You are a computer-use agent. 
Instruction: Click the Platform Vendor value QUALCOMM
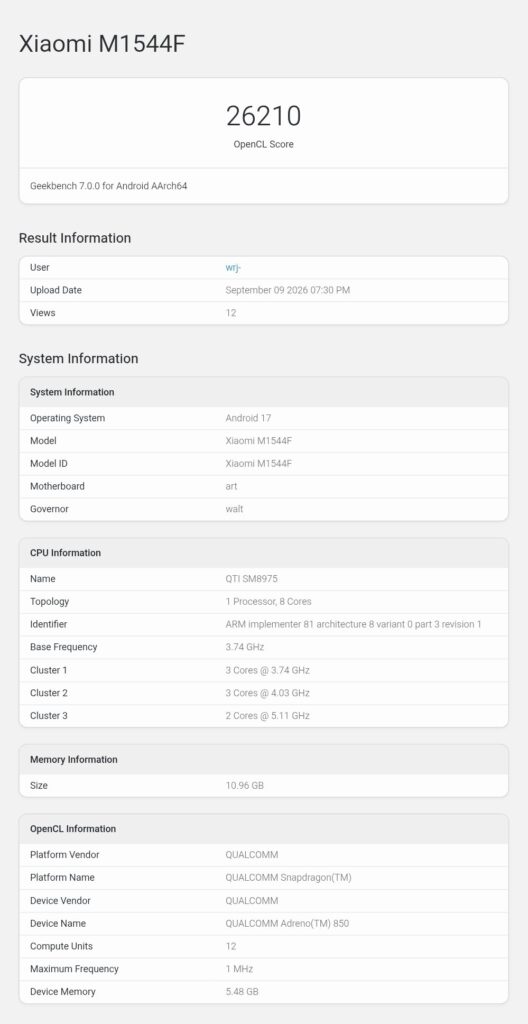[252, 855]
